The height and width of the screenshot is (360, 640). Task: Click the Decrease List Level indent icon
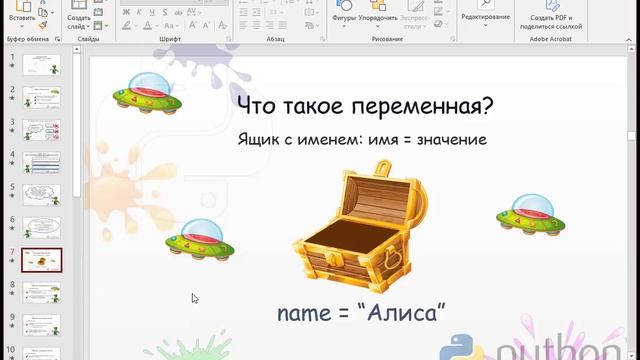click(243, 12)
